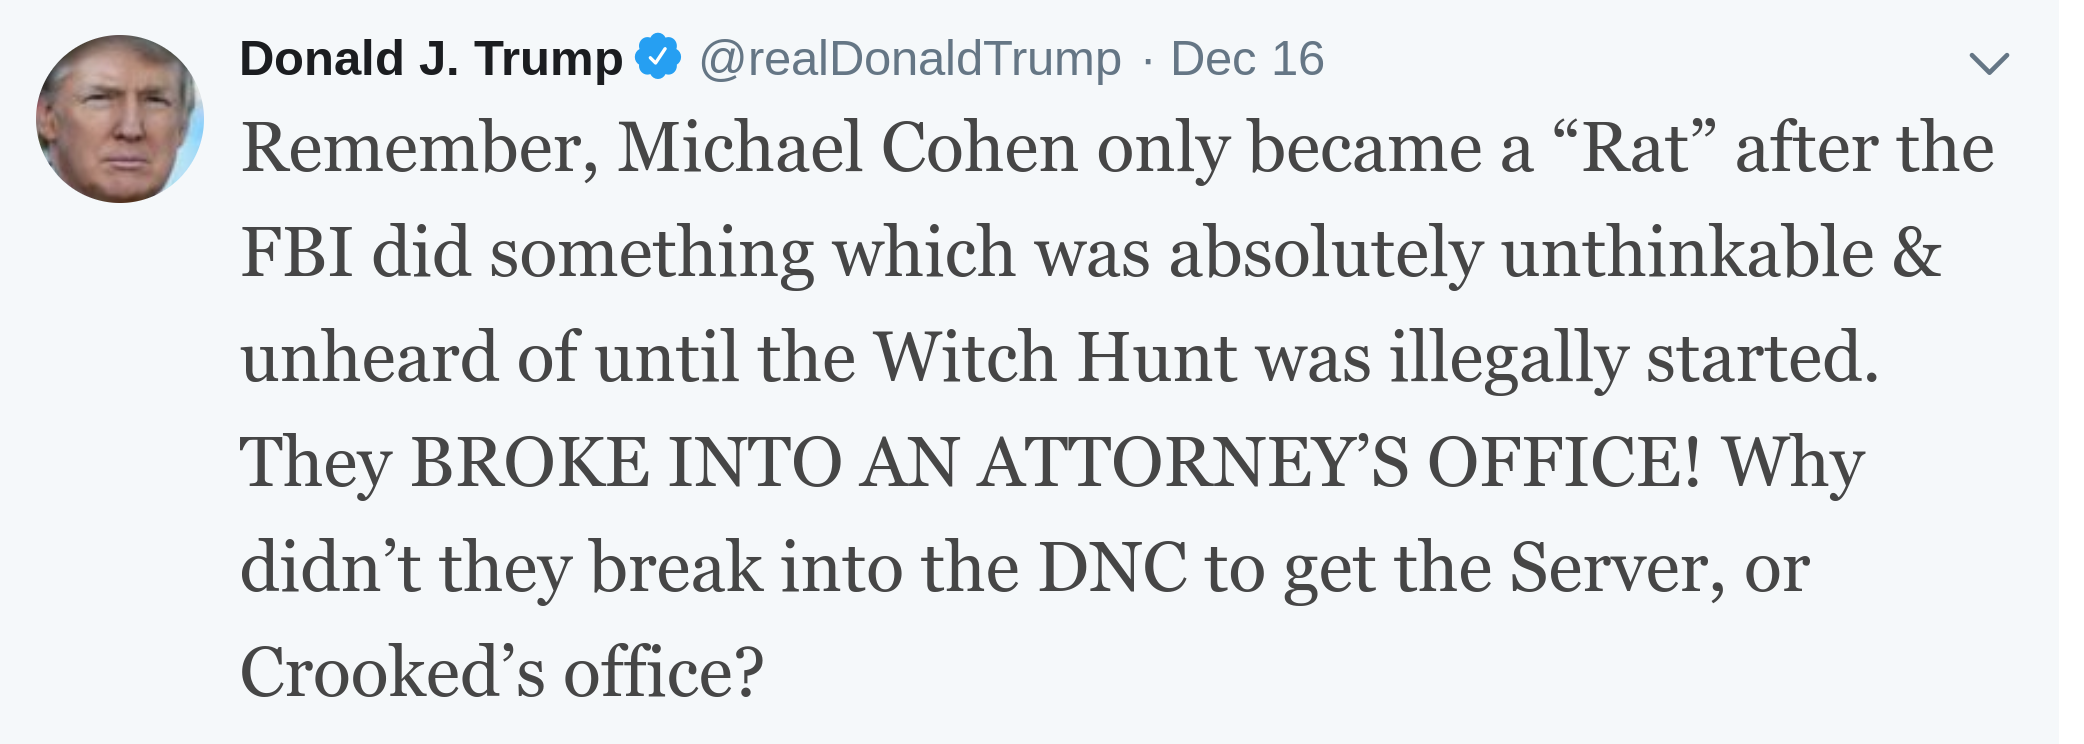The height and width of the screenshot is (744, 2084).
Task: Click the ampersand after "unthinkable"
Action: click(x=1915, y=252)
